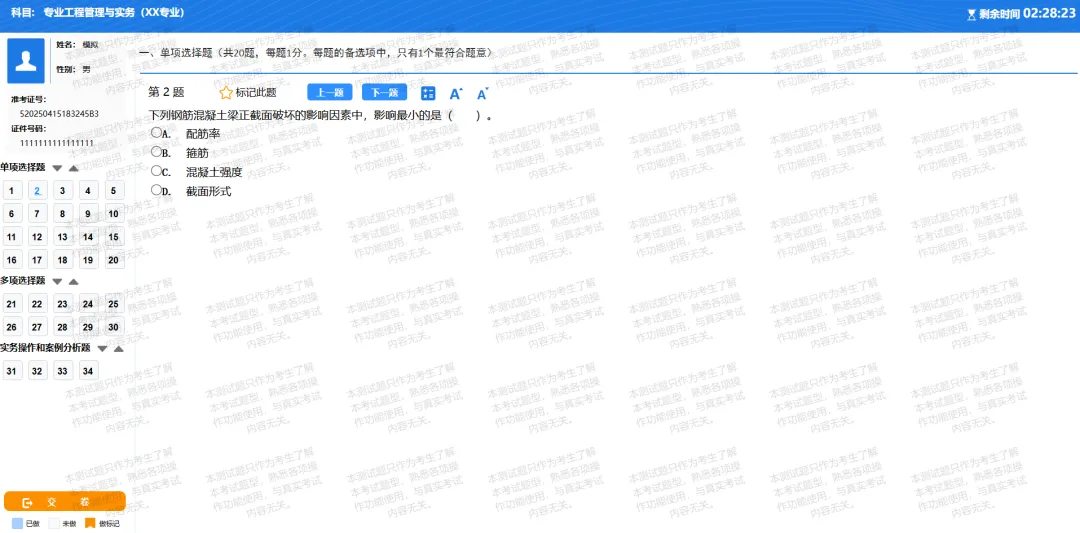Jump to question 3
The image size is (1080, 533).
coord(63,191)
